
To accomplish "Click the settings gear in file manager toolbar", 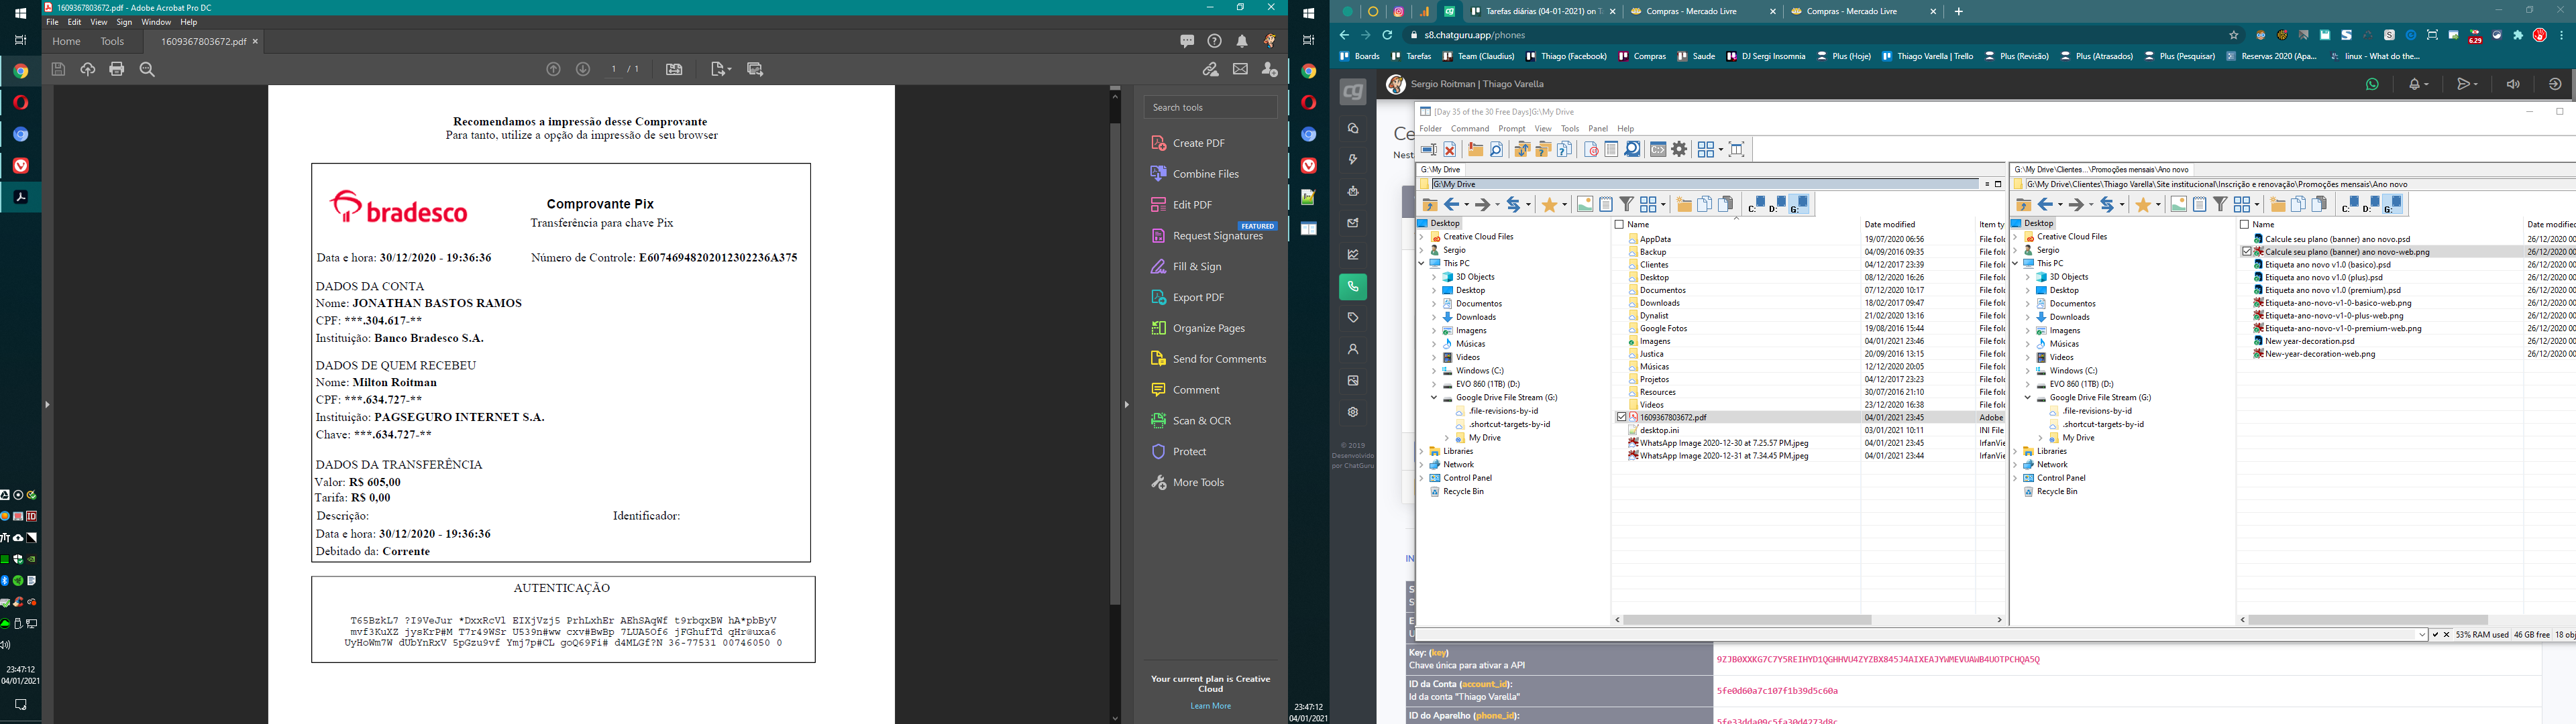I will 1679,149.
